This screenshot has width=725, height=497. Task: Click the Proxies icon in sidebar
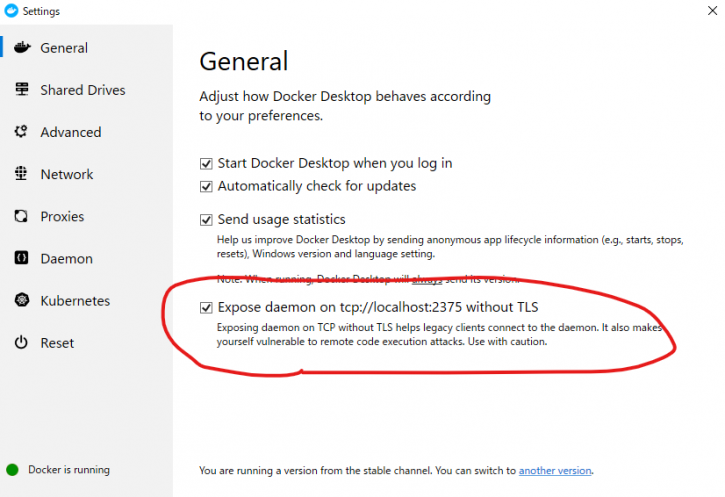coord(21,216)
